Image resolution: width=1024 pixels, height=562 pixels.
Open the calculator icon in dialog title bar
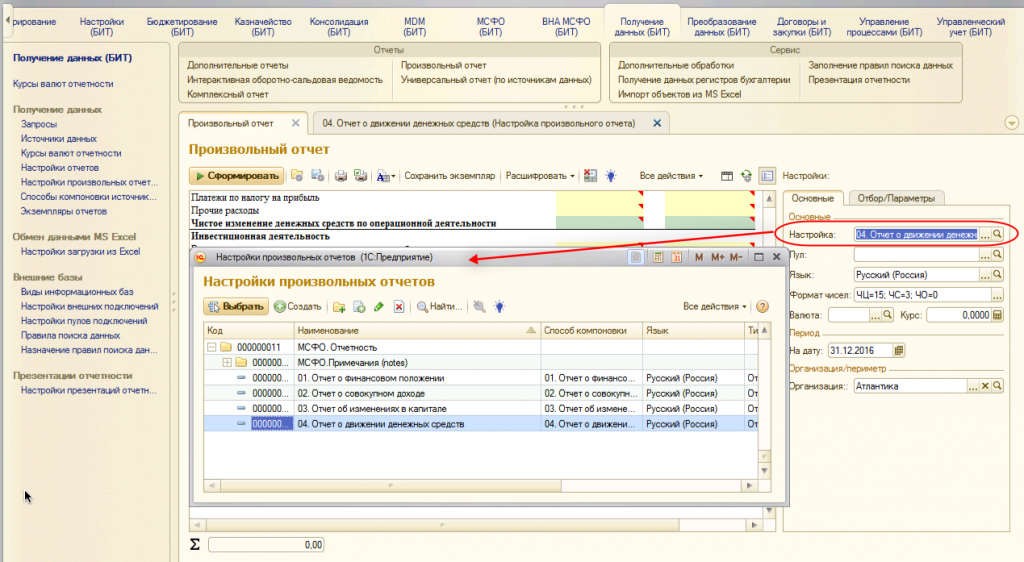click(657, 258)
